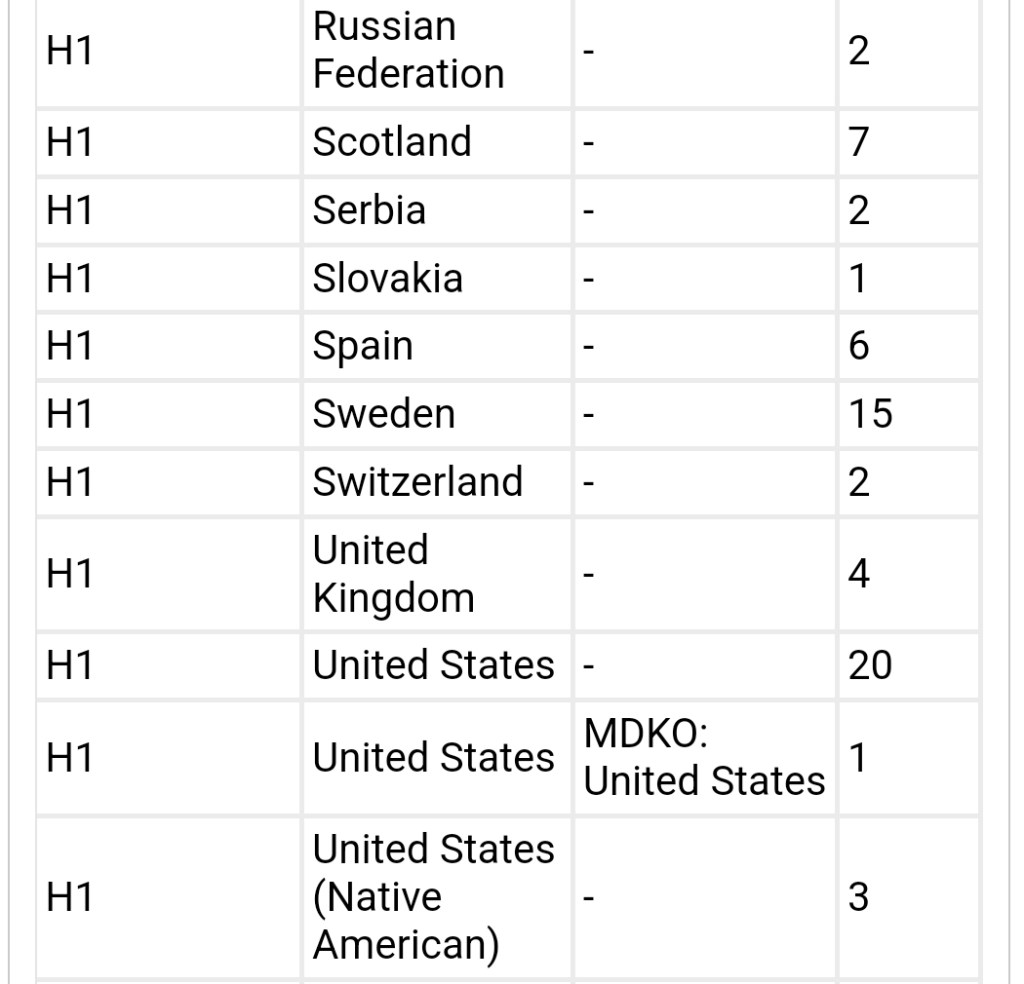The image size is (1024, 984).
Task: Click the Switzerland country cell
Action: tap(417, 482)
